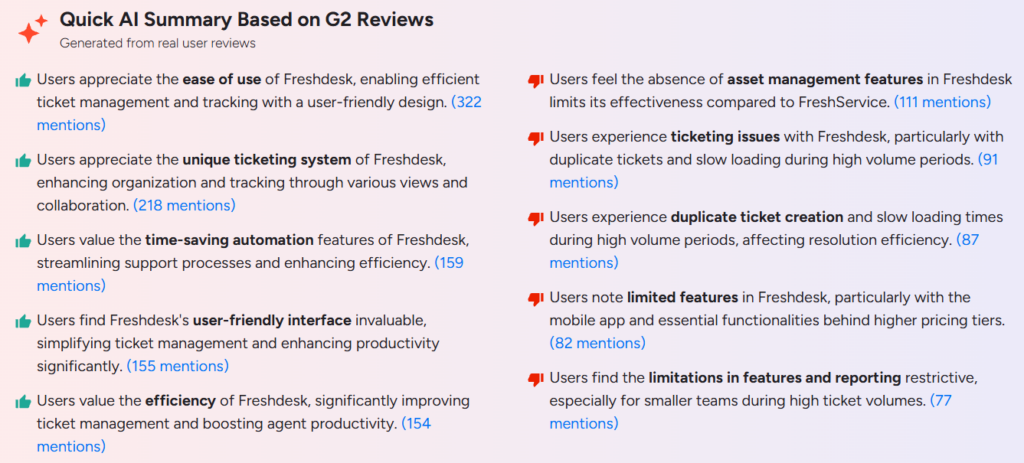Click thumbs-up icon beside unique ticketing system
Image resolution: width=1024 pixels, height=463 pixels.
click(24, 161)
